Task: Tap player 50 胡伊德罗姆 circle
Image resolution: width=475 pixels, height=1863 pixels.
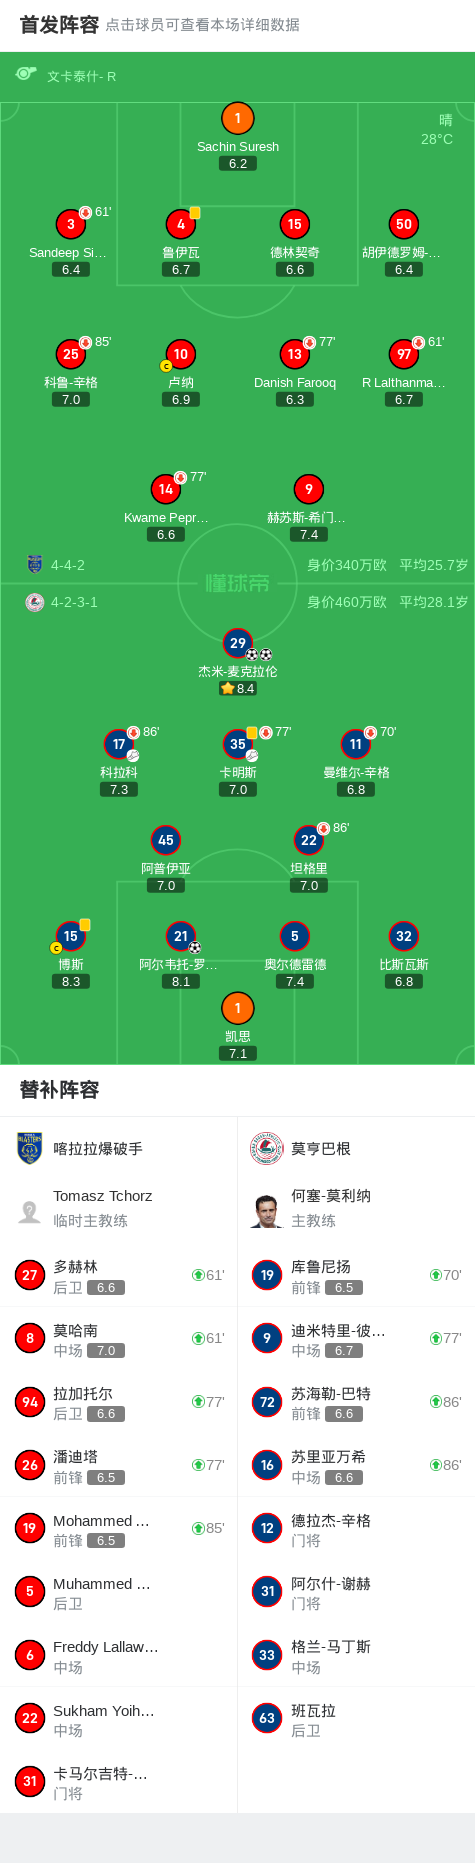Action: 404,224
